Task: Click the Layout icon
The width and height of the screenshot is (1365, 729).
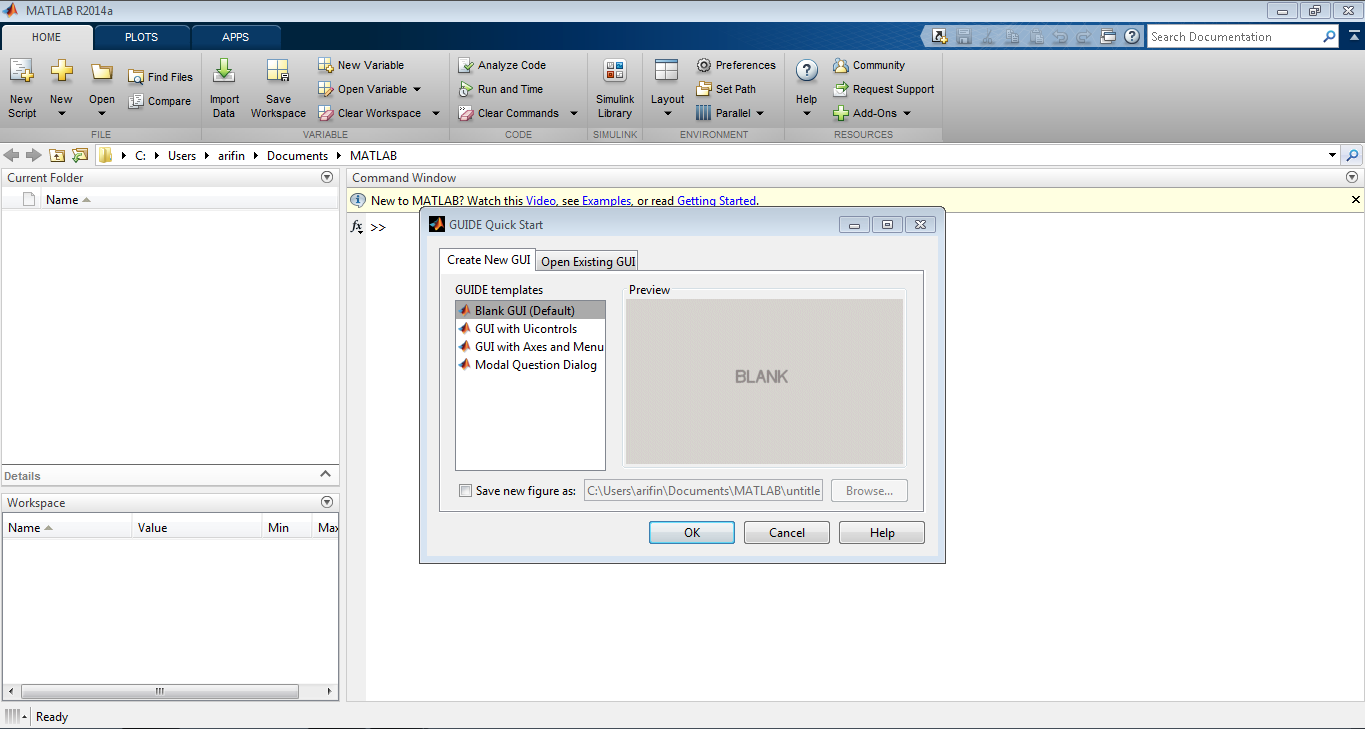Action: (x=667, y=71)
